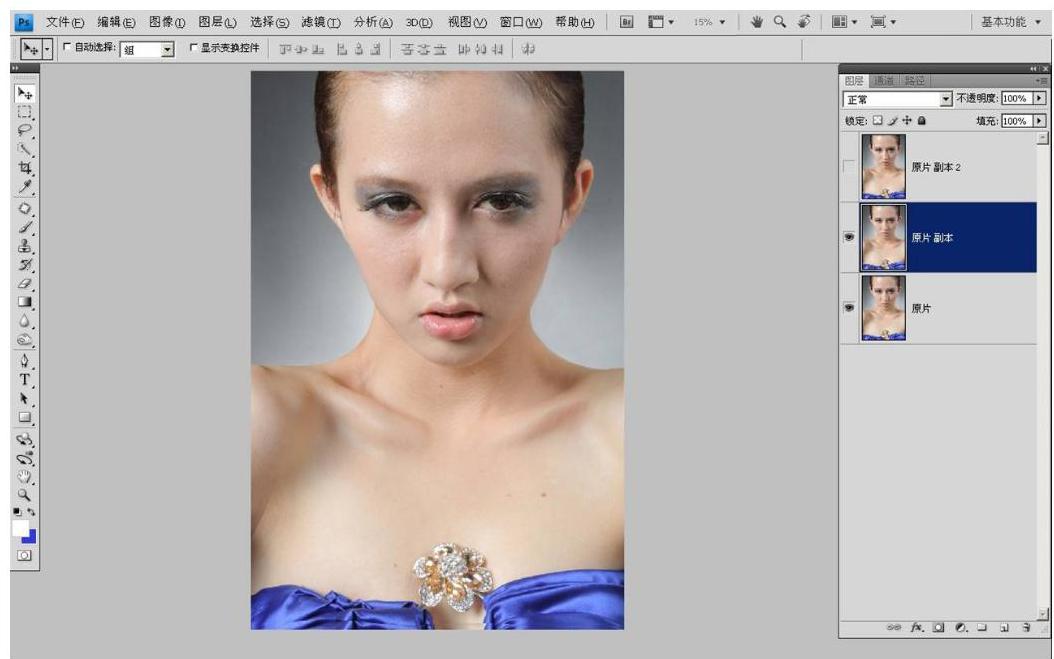This screenshot has height=659, width=1054.
Task: Select the Pen tool
Action: coord(25,361)
